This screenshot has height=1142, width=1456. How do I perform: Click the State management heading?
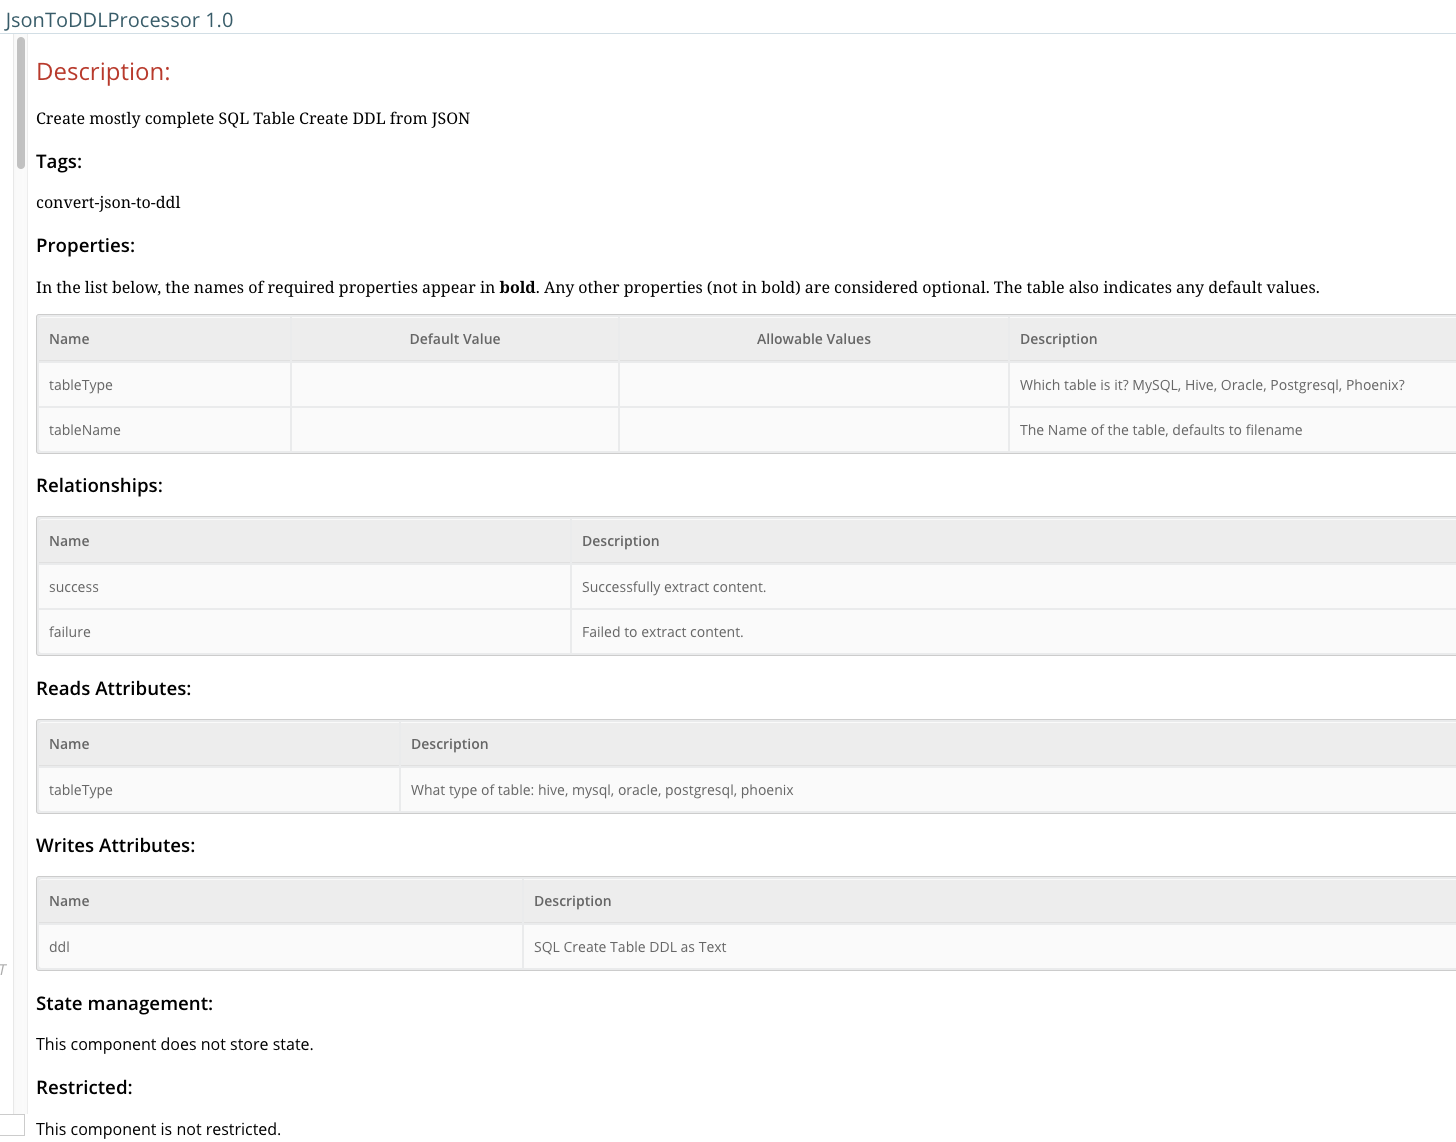[124, 1003]
